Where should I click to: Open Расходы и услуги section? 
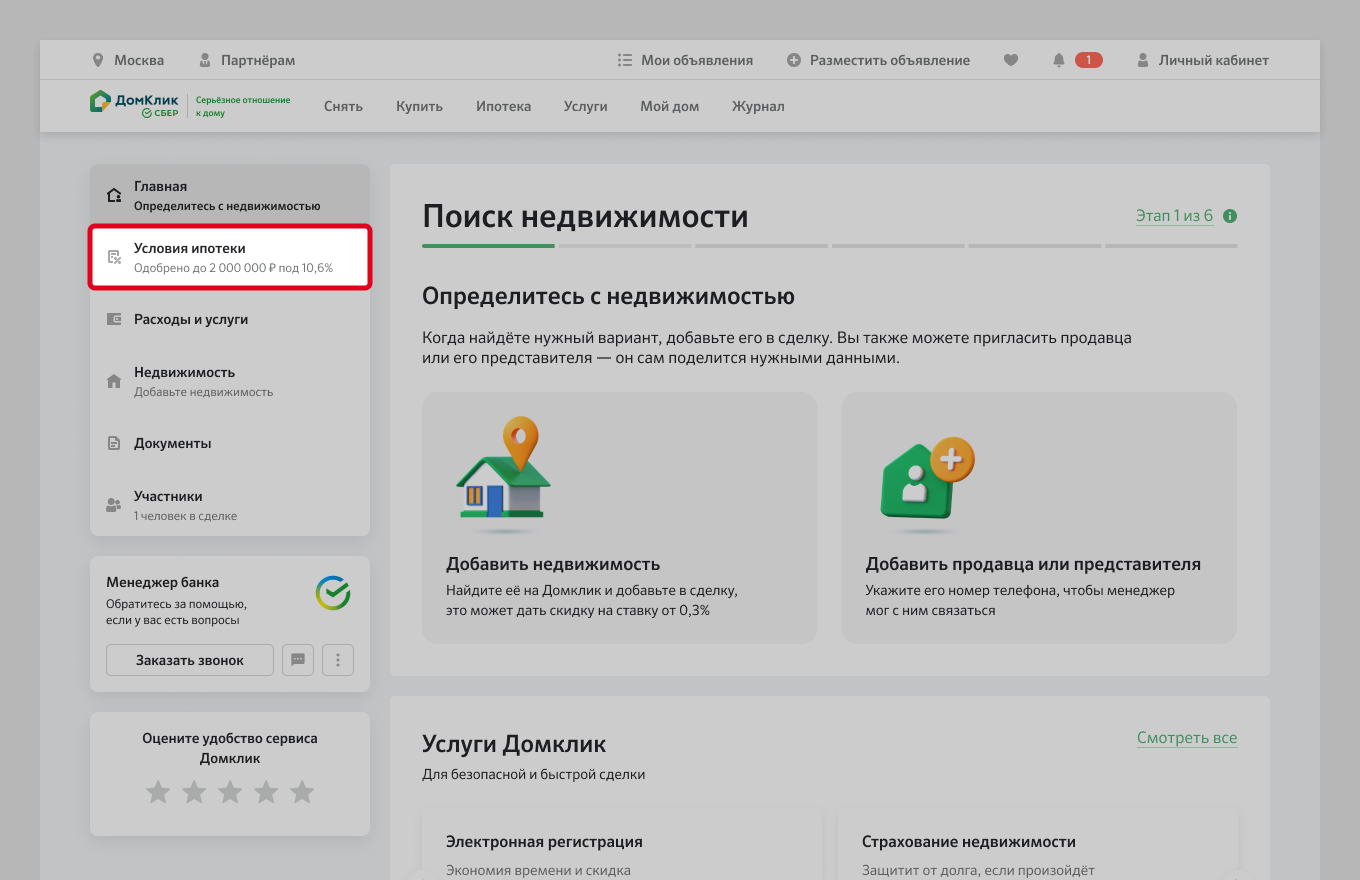(x=190, y=319)
